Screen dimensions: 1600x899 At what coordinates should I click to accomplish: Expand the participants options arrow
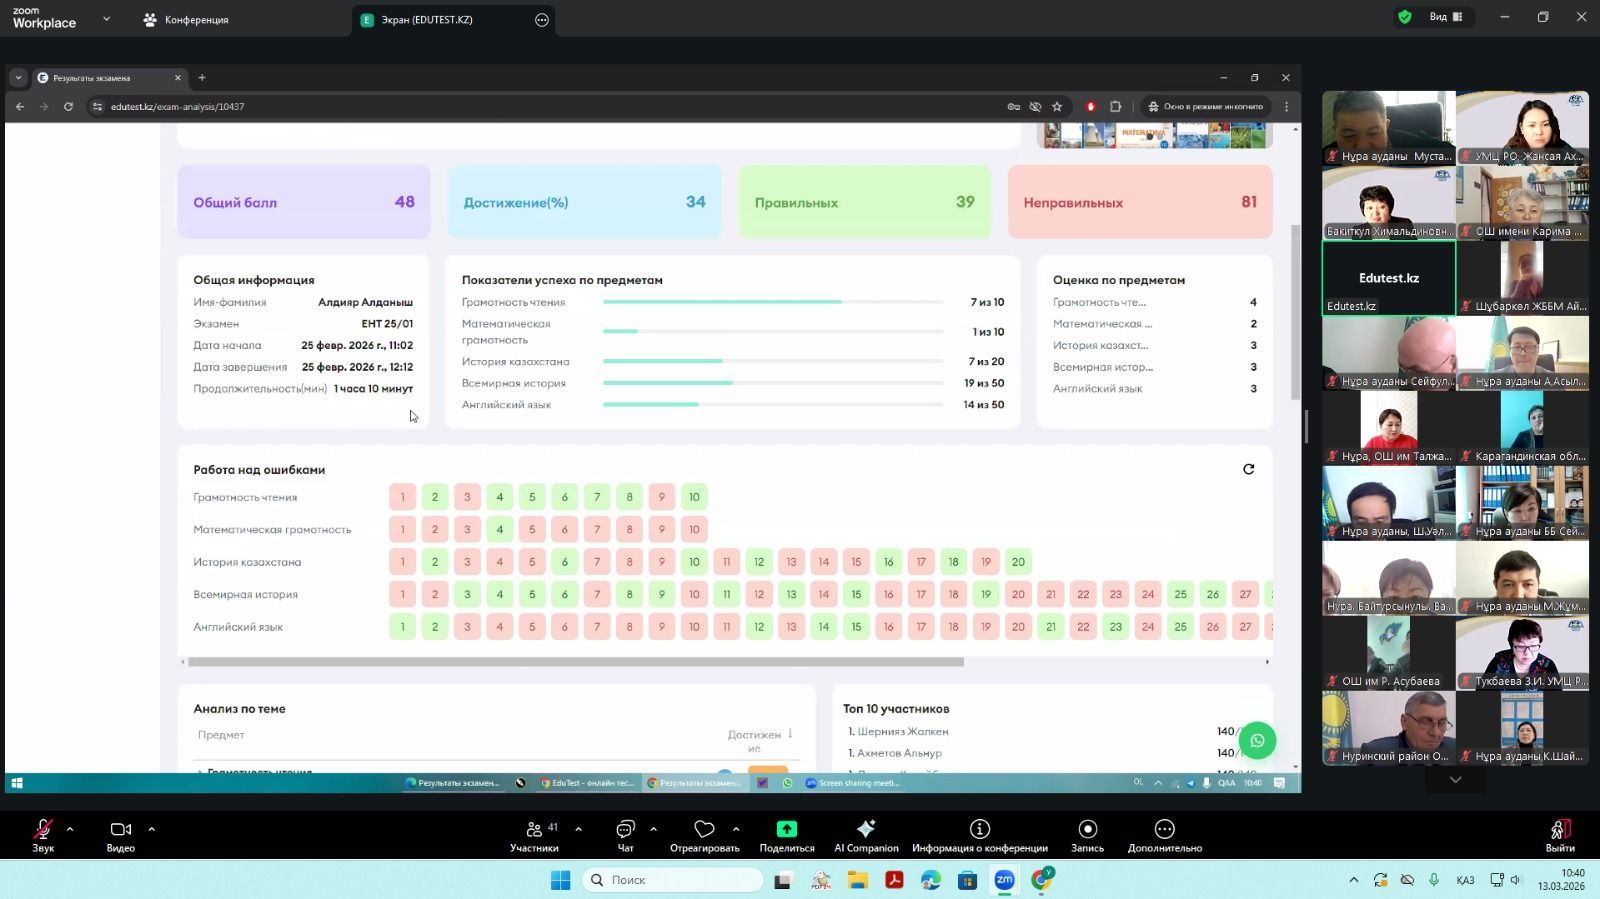(578, 829)
